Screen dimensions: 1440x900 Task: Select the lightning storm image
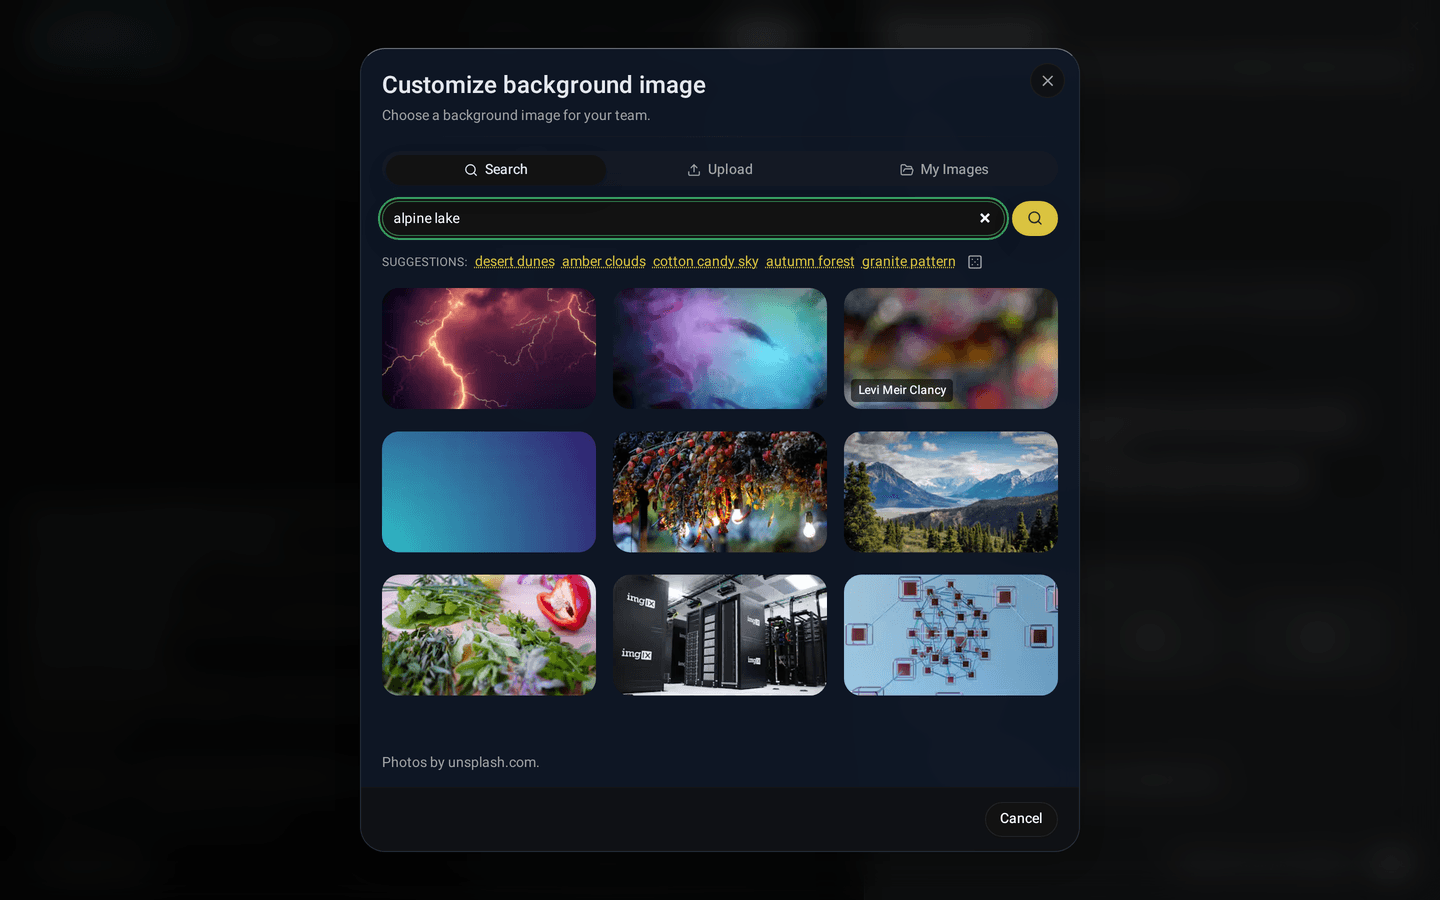pyautogui.click(x=489, y=349)
